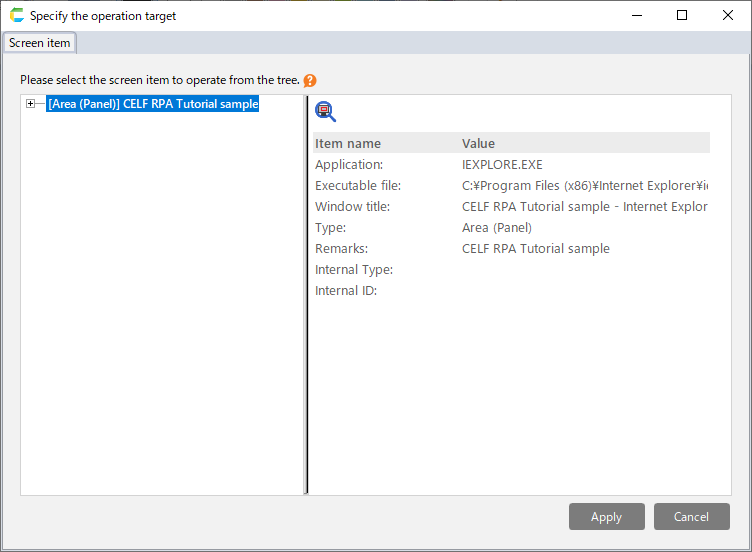Image resolution: width=752 pixels, height=552 pixels.
Task: Click the IEXPLORE.EXE value cell
Action: click(x=502, y=164)
